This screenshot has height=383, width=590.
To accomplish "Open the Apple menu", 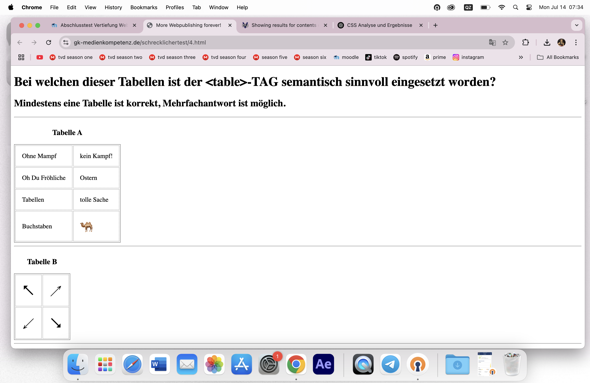I will coord(11,7).
